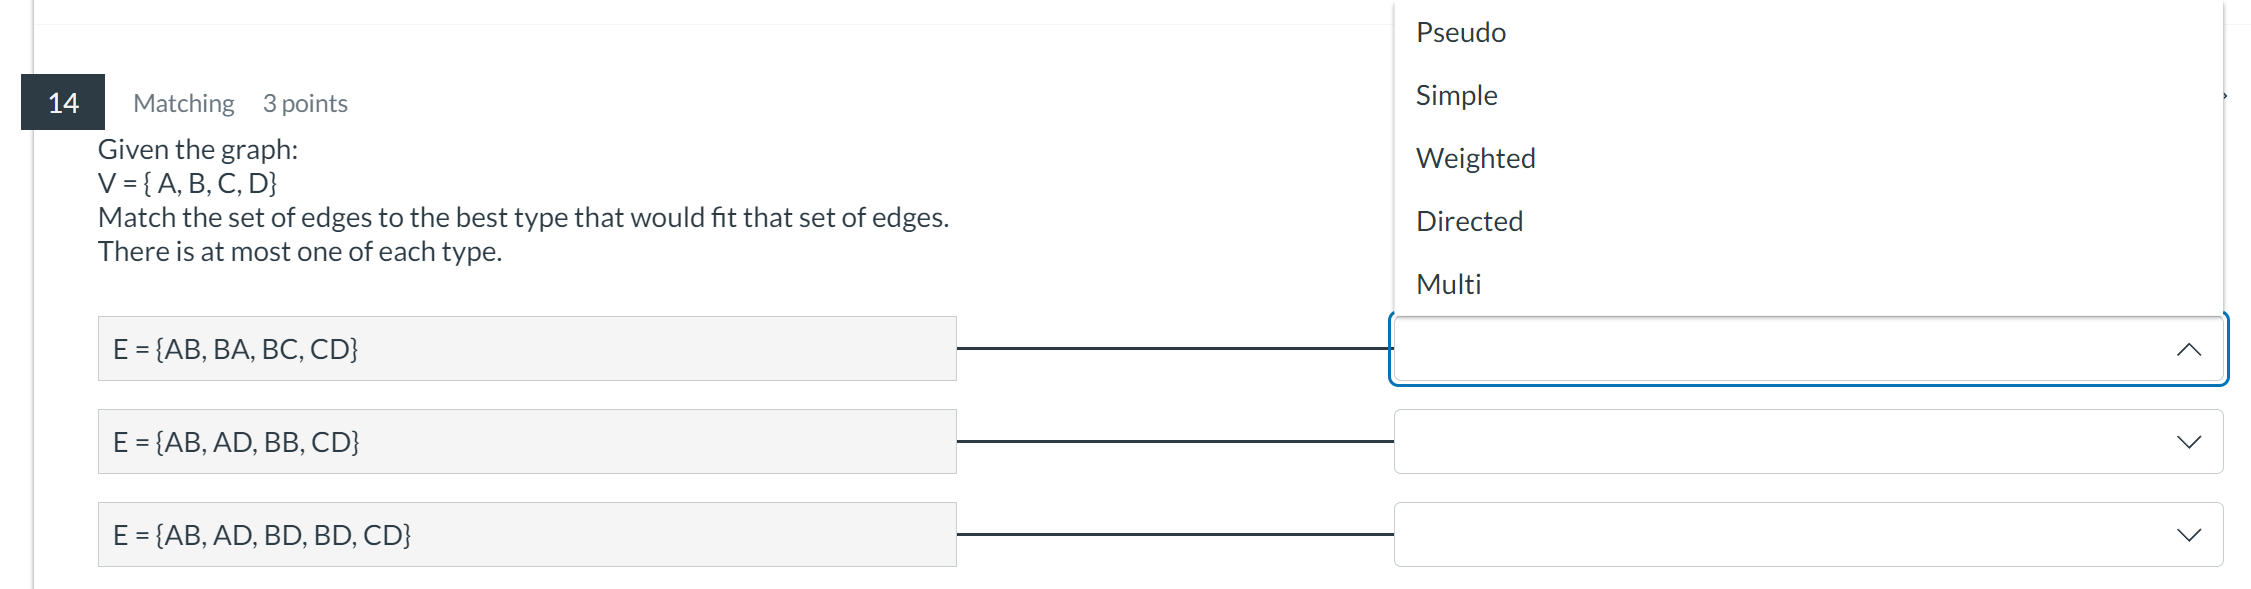Click the vertex set V = {A, B, C, D}
Viewport: 2251px width, 589px height.
(x=187, y=183)
